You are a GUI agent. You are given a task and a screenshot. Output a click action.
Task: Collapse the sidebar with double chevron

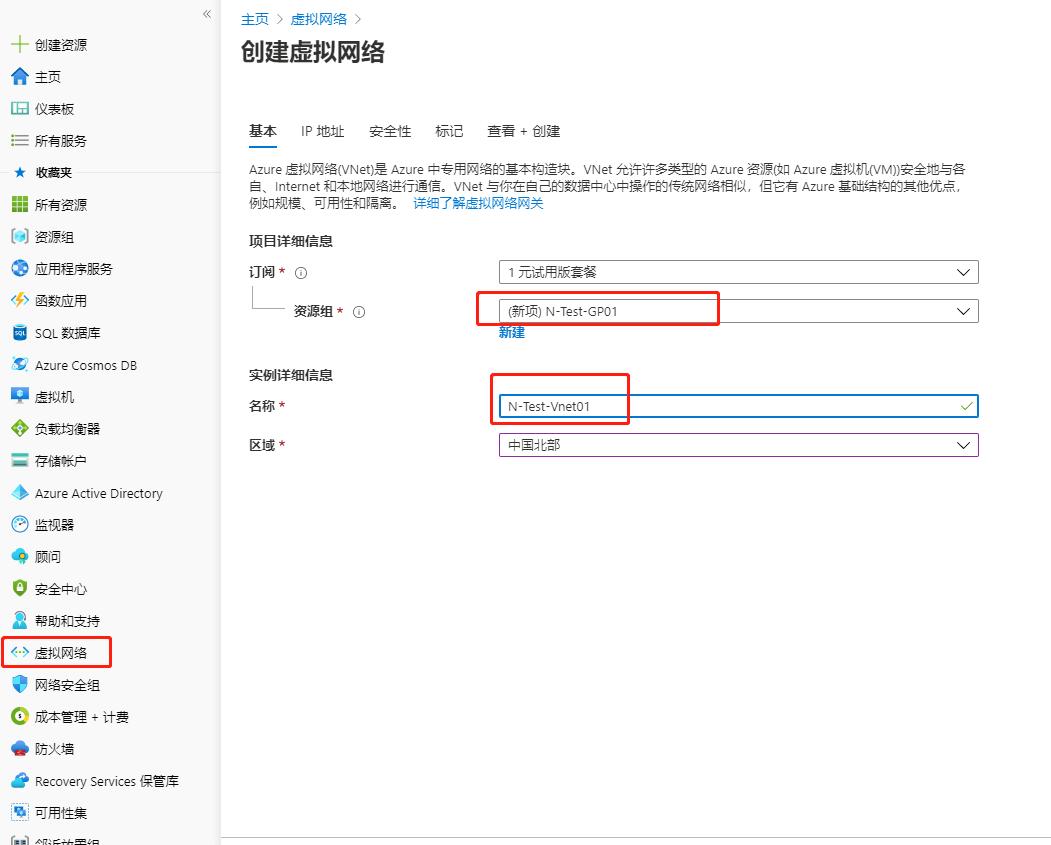point(207,14)
